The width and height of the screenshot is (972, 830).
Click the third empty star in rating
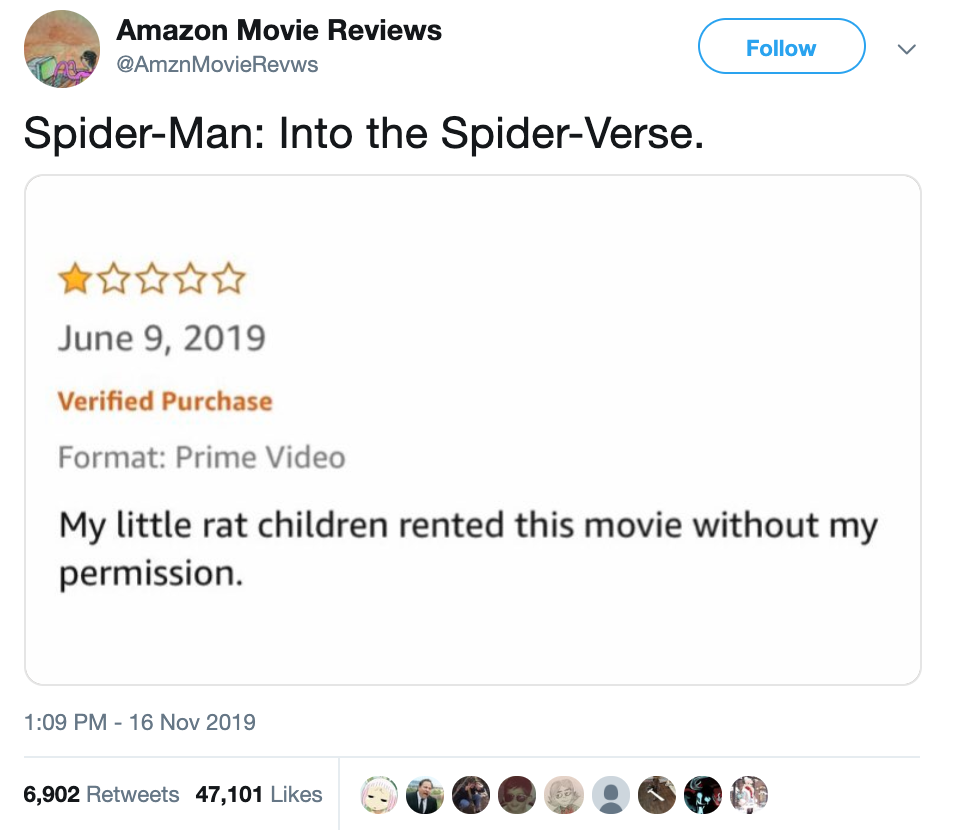click(x=152, y=279)
